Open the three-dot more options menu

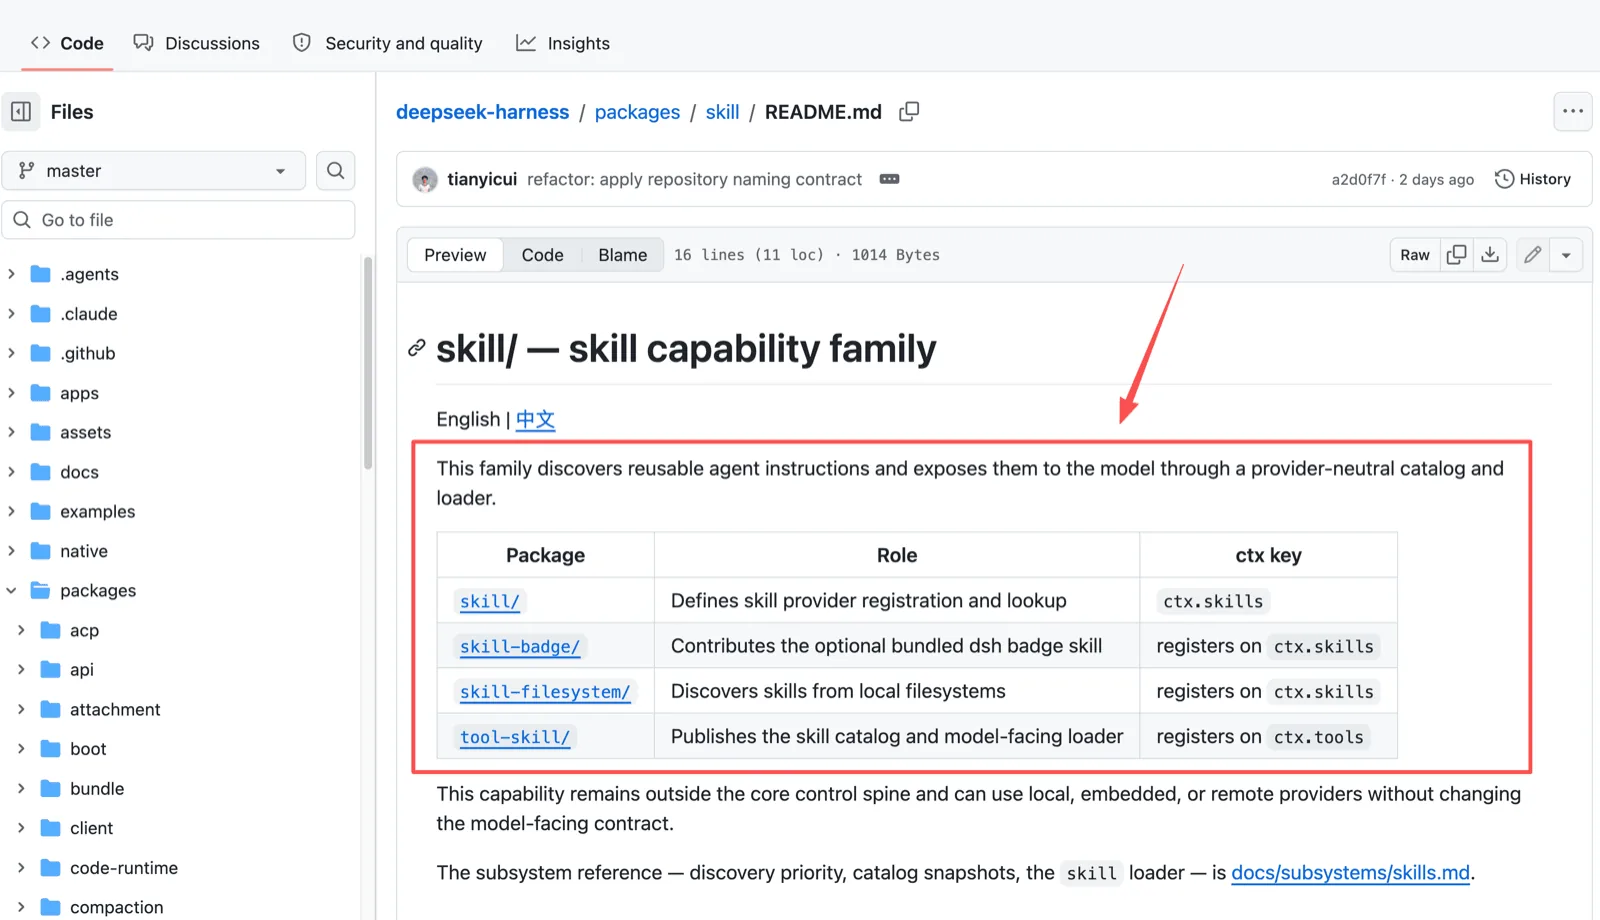[x=1572, y=112]
